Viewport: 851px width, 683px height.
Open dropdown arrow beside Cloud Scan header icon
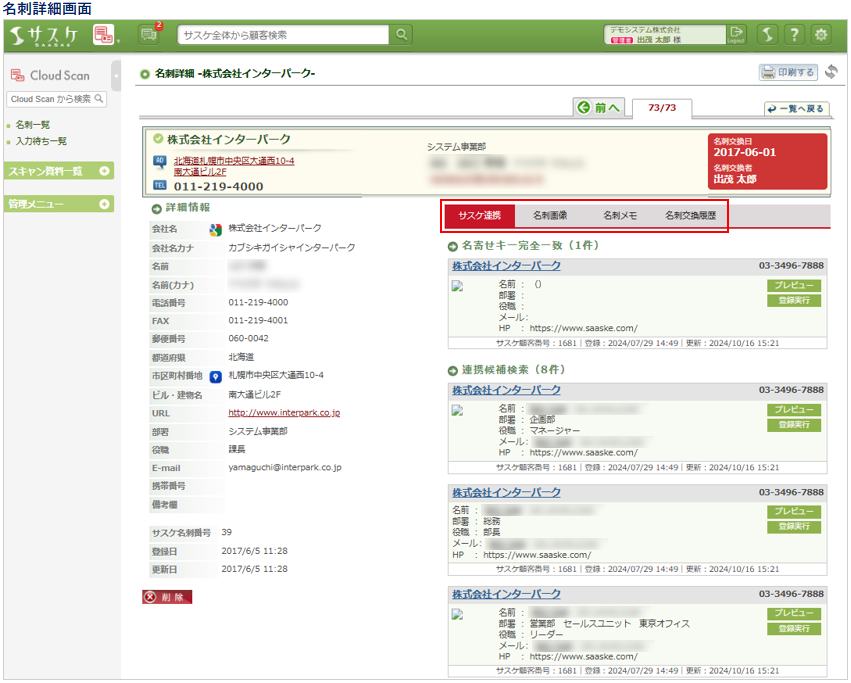(118, 41)
